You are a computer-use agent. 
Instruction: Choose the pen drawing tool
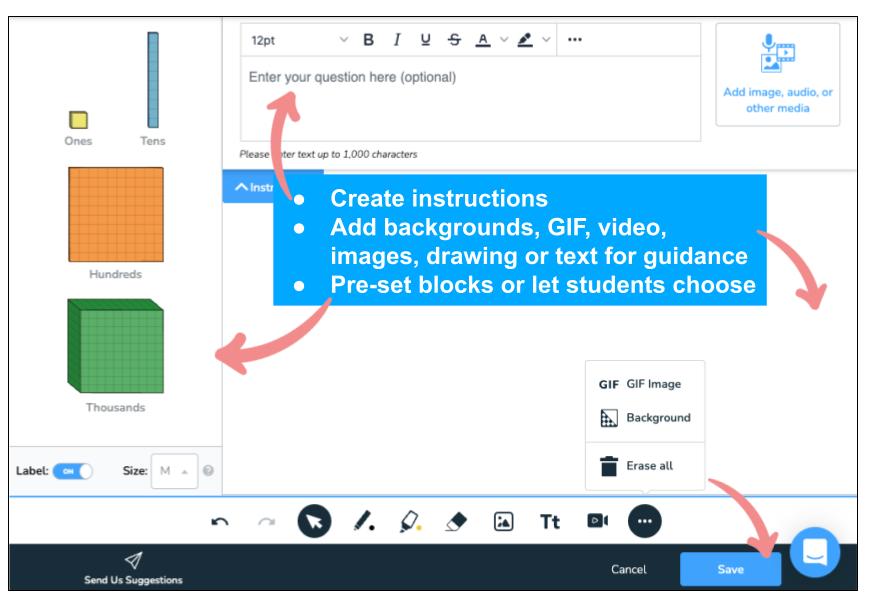pyautogui.click(x=364, y=521)
